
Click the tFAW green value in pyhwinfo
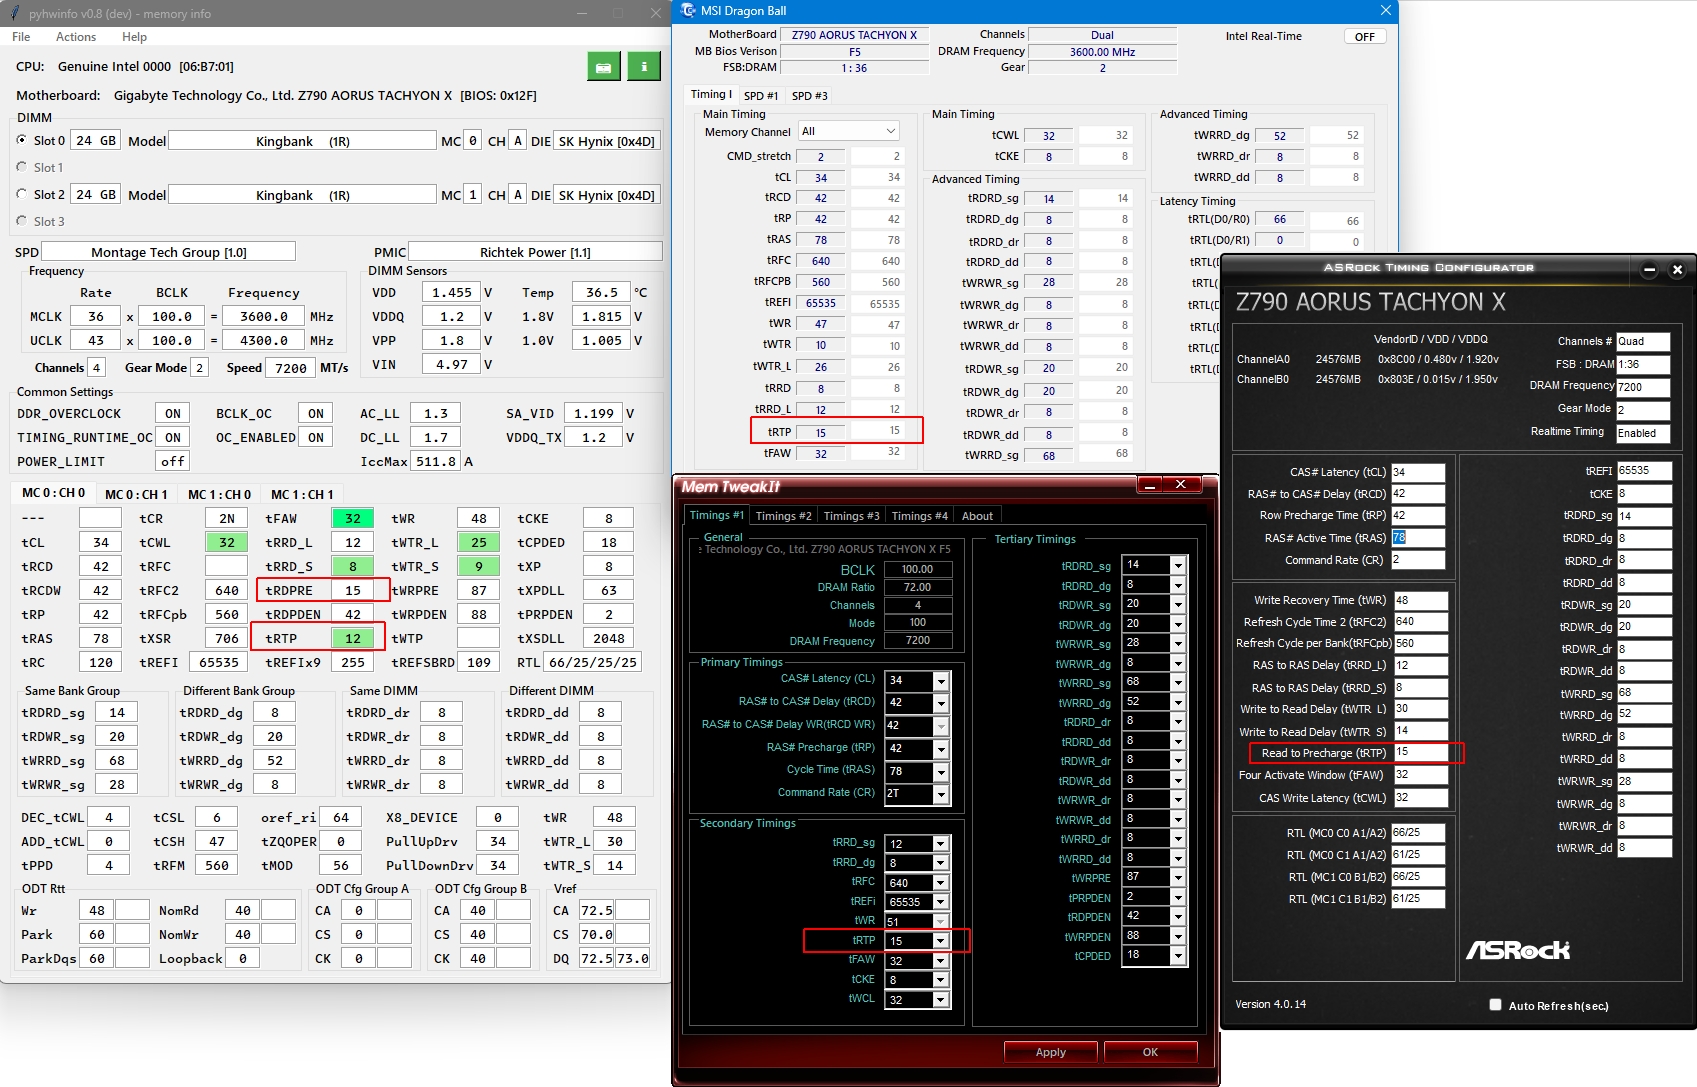pos(353,518)
